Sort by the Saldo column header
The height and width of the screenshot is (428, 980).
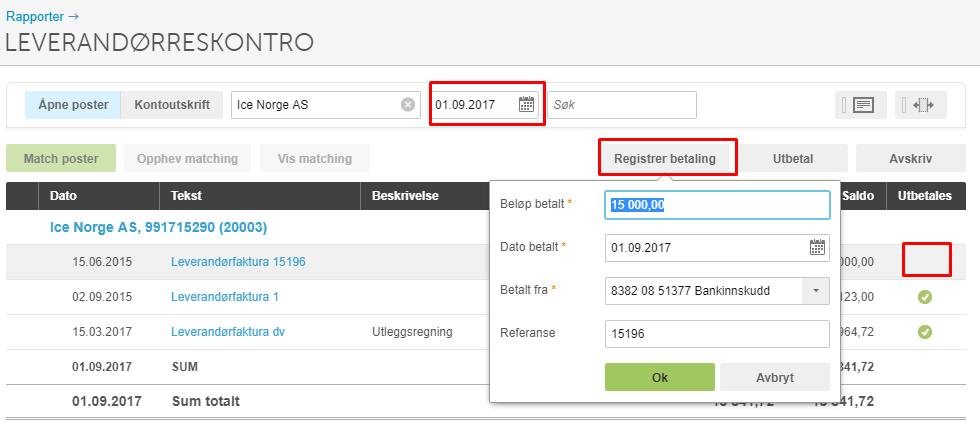[858, 196]
